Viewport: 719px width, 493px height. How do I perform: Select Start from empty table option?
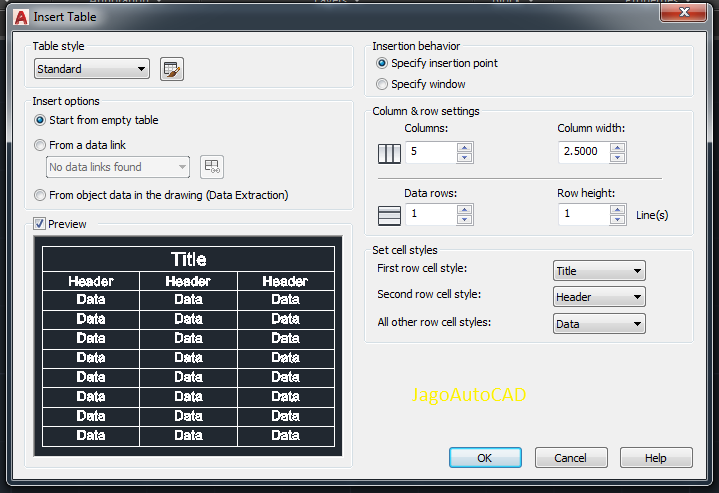pyautogui.click(x=96, y=120)
